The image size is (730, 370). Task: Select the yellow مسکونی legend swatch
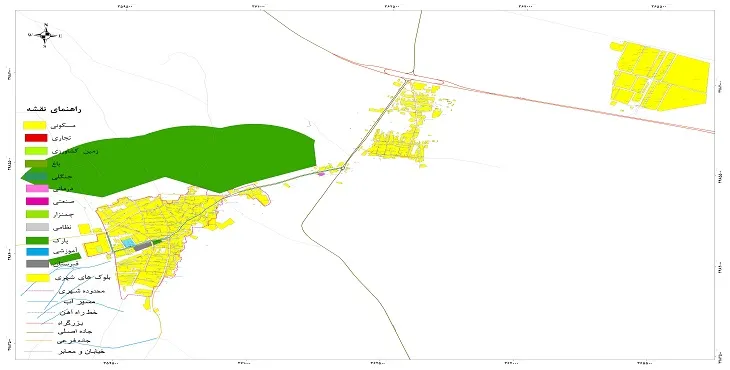[x=35, y=125]
